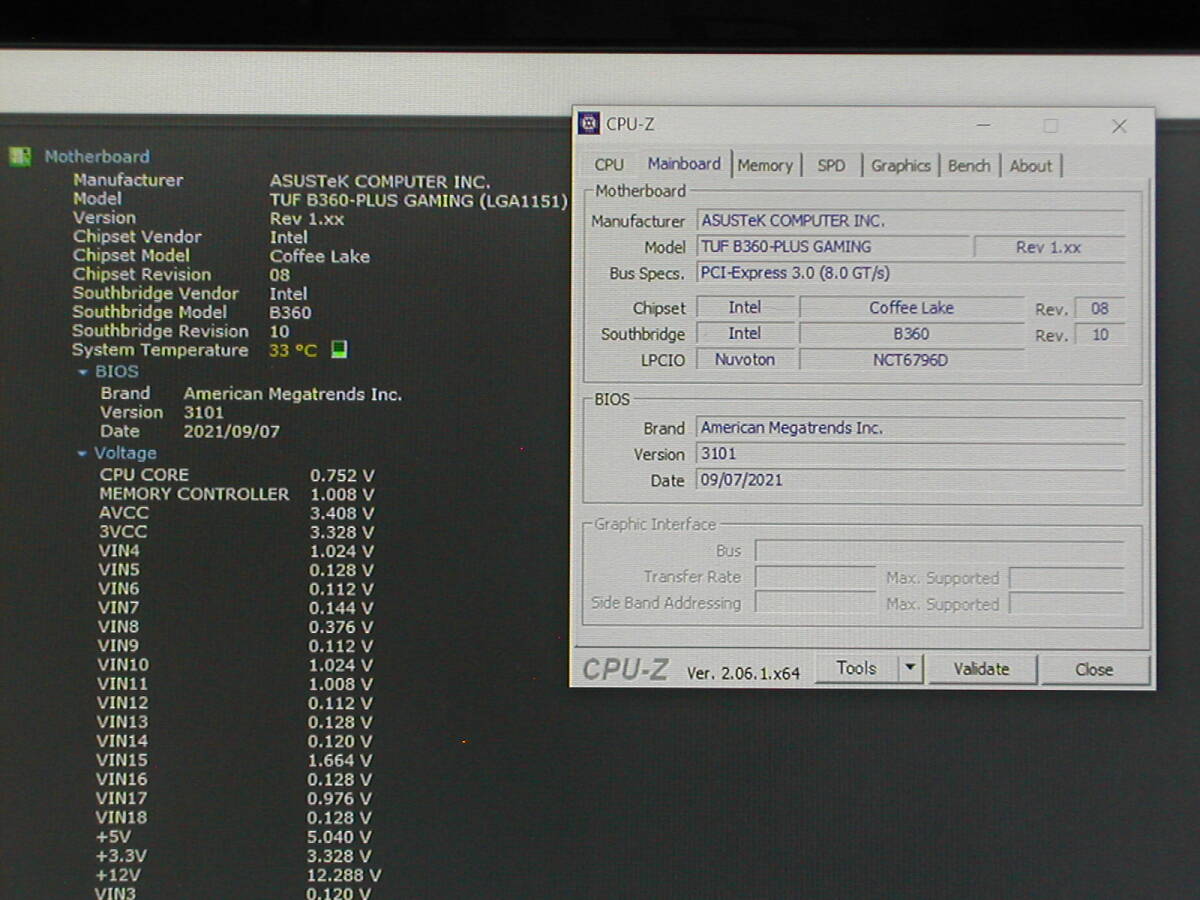Click the BIOS Version field showing 3101
Viewport: 1200px width, 900px height.
910,454
